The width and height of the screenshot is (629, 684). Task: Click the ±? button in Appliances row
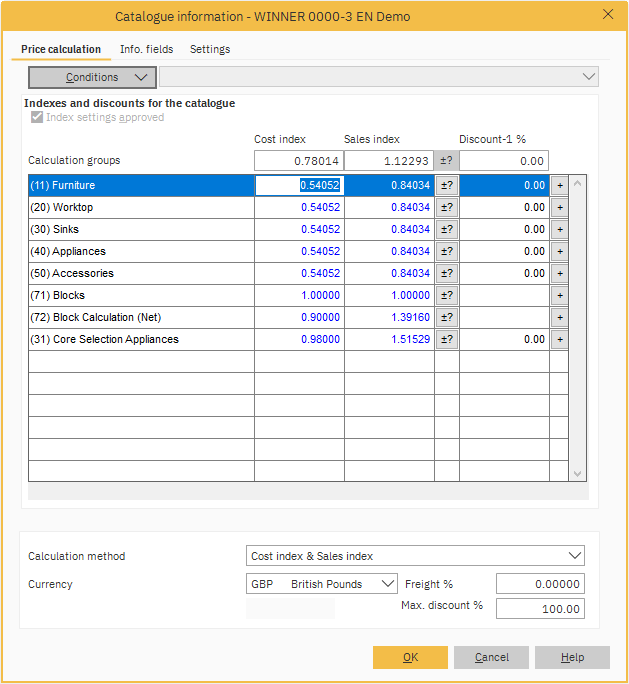[447, 251]
